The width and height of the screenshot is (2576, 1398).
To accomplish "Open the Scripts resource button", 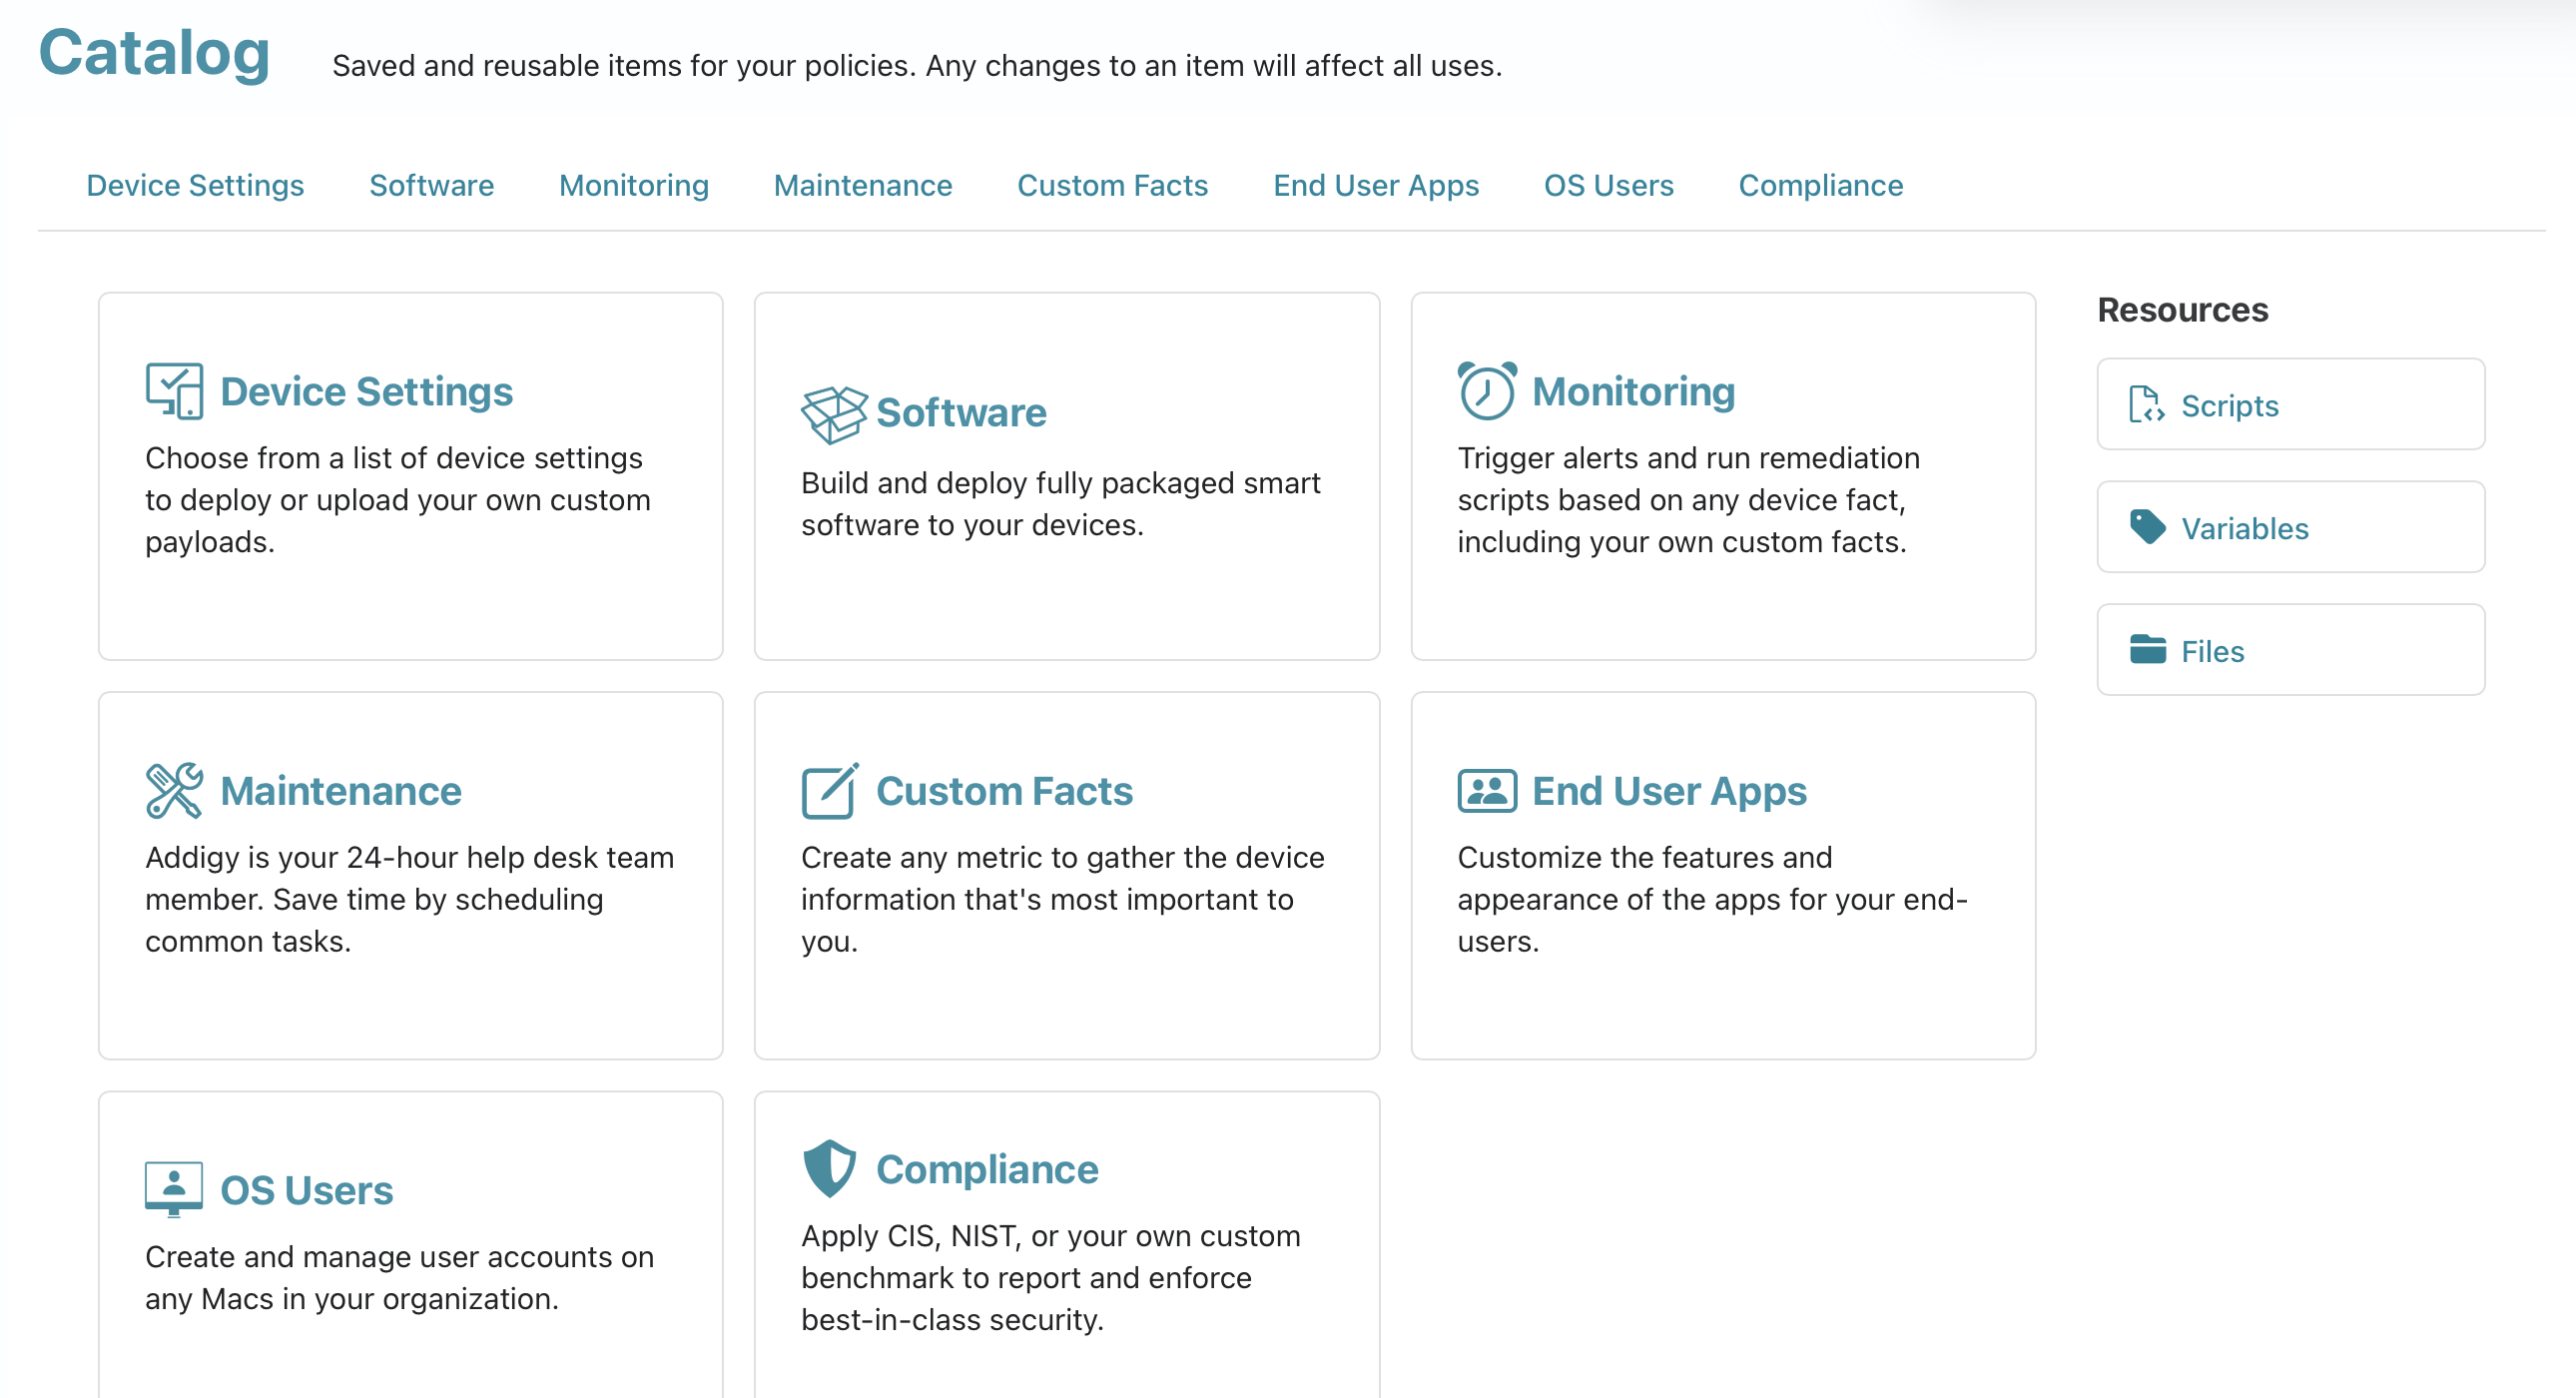I will (2290, 404).
